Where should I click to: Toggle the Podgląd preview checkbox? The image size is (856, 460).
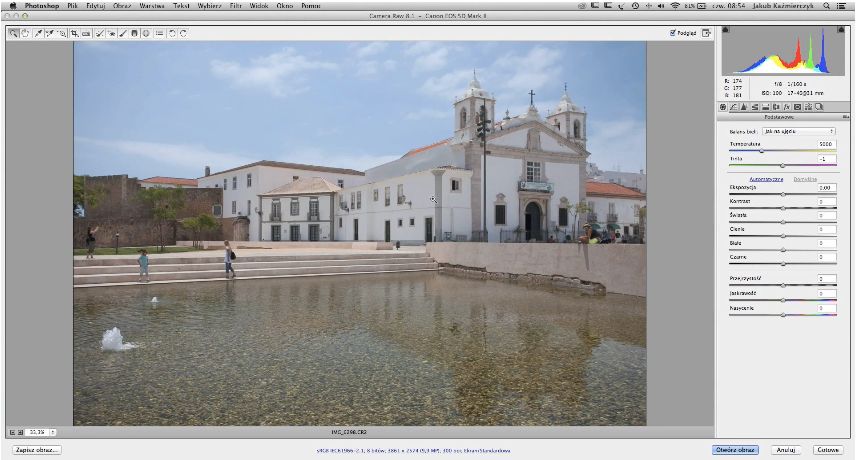[673, 33]
